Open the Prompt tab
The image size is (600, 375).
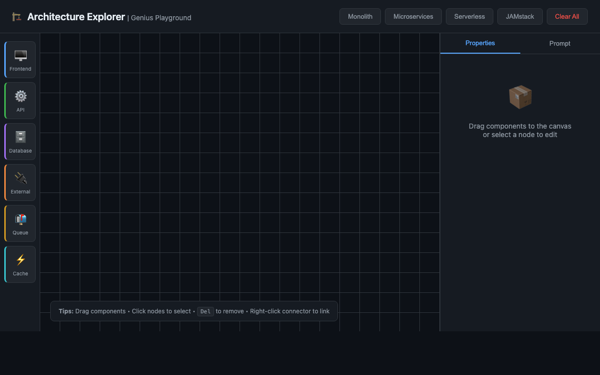click(560, 44)
